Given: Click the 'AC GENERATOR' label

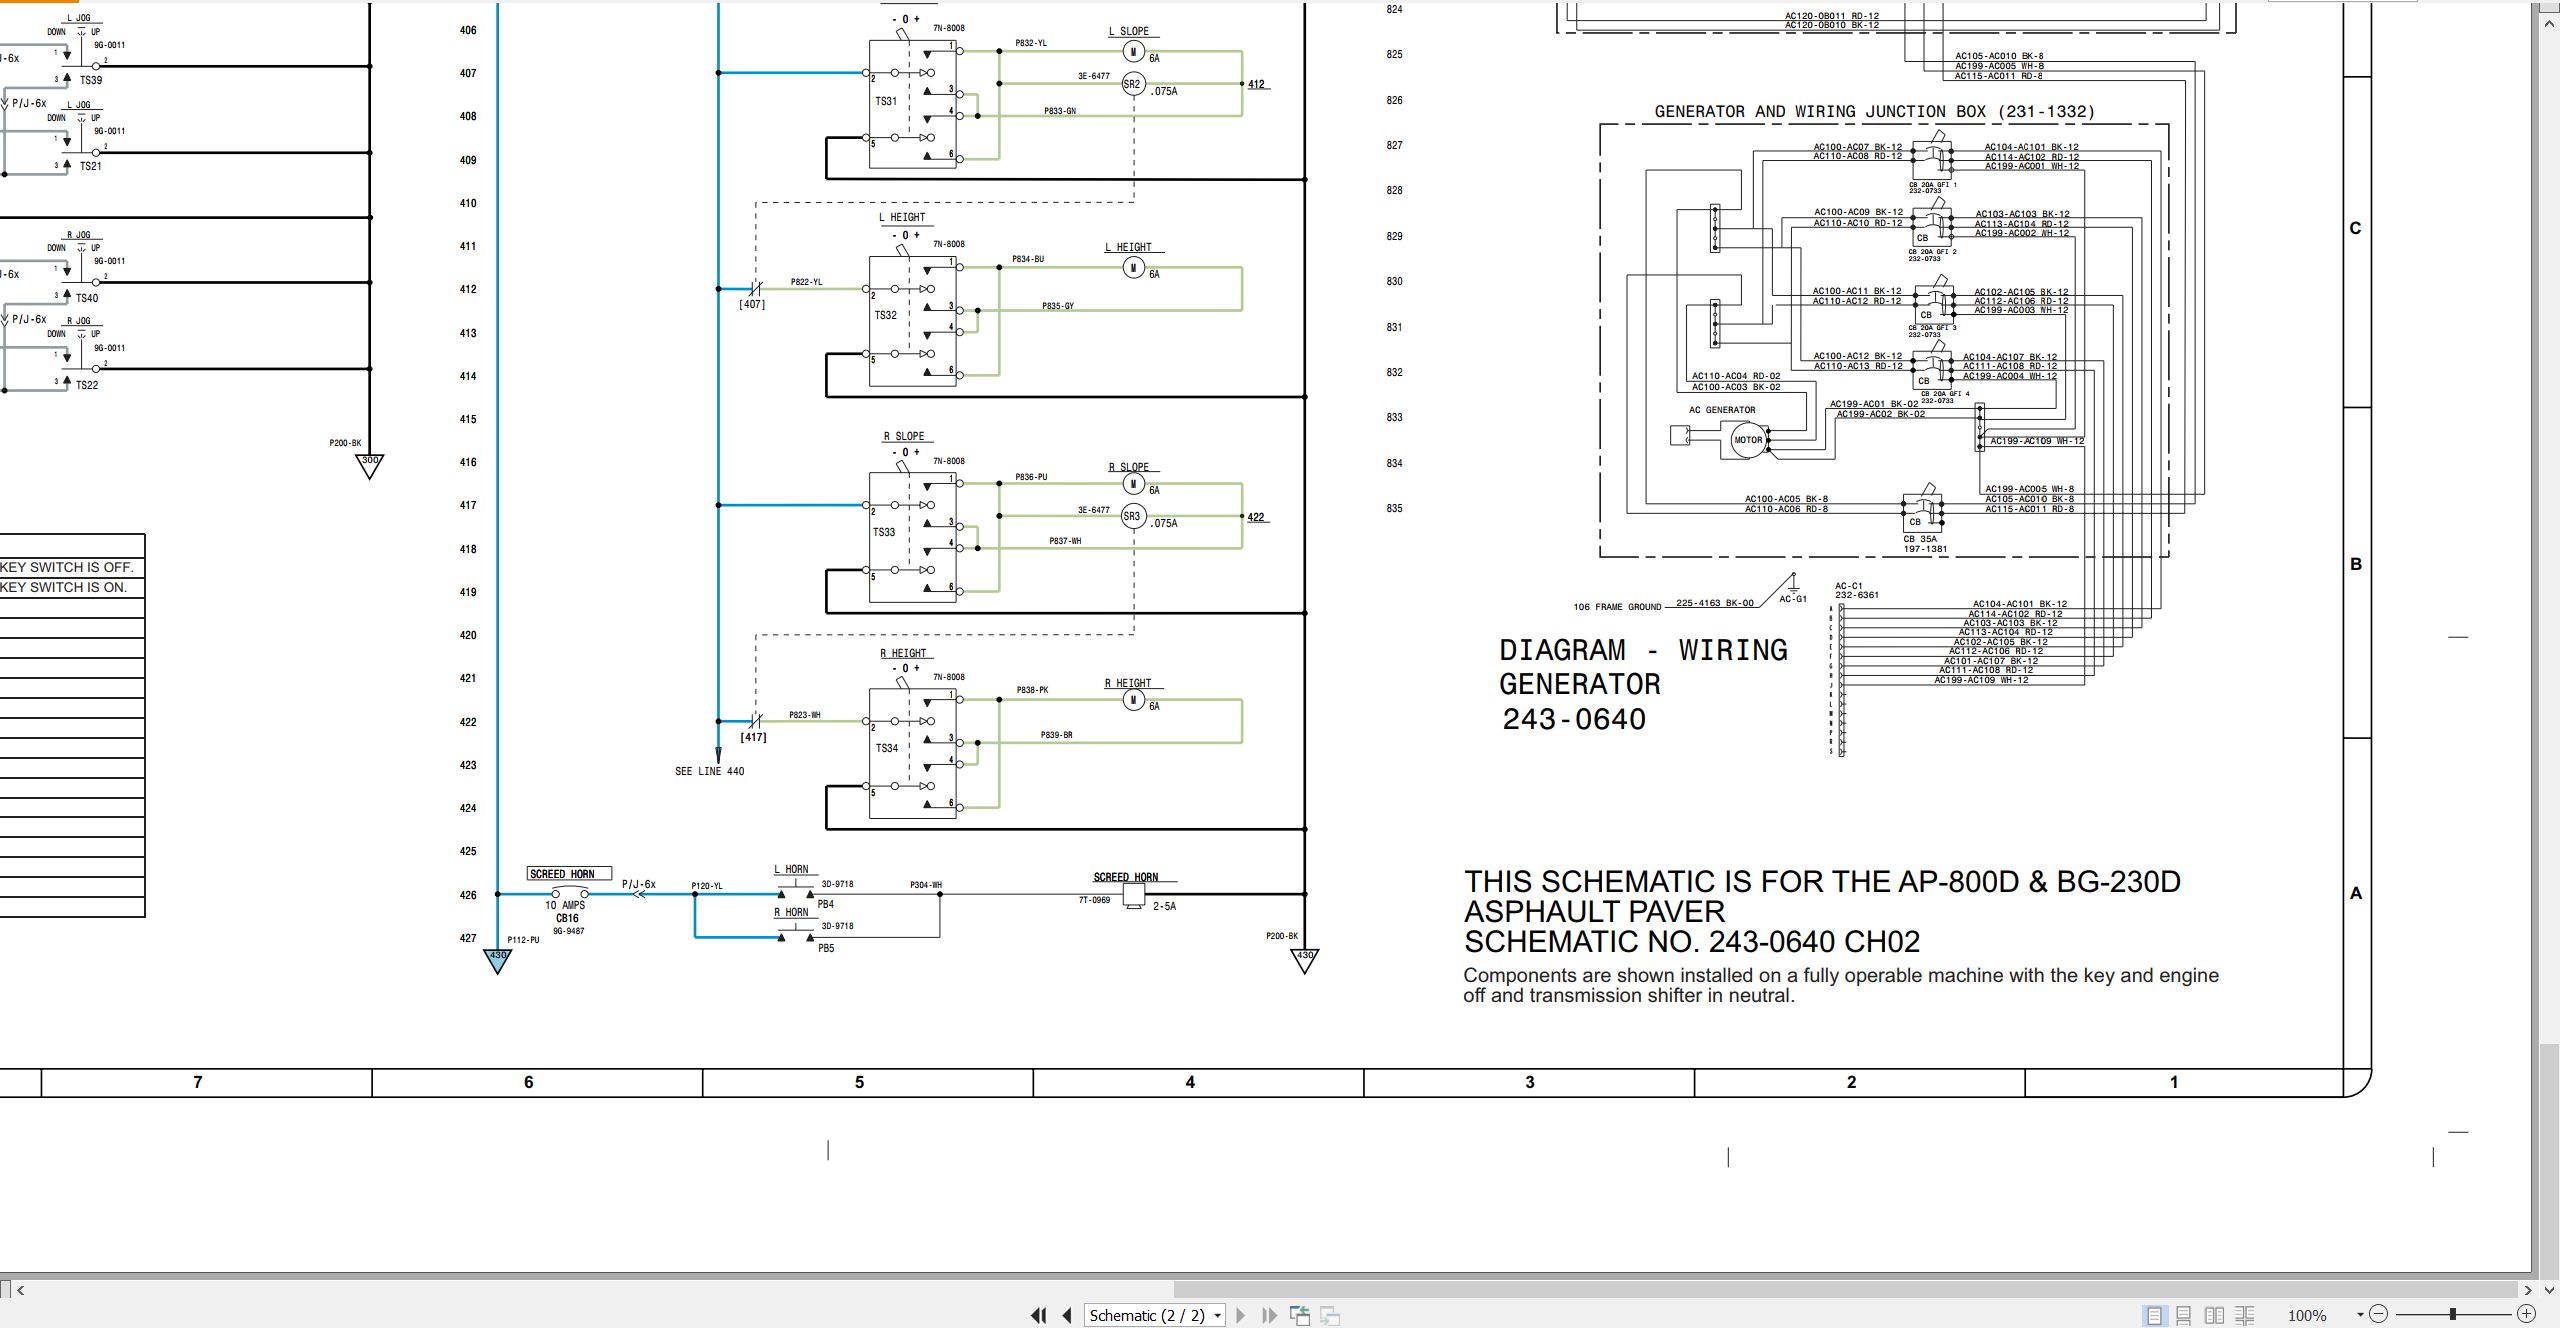Looking at the screenshot, I should click(1722, 410).
